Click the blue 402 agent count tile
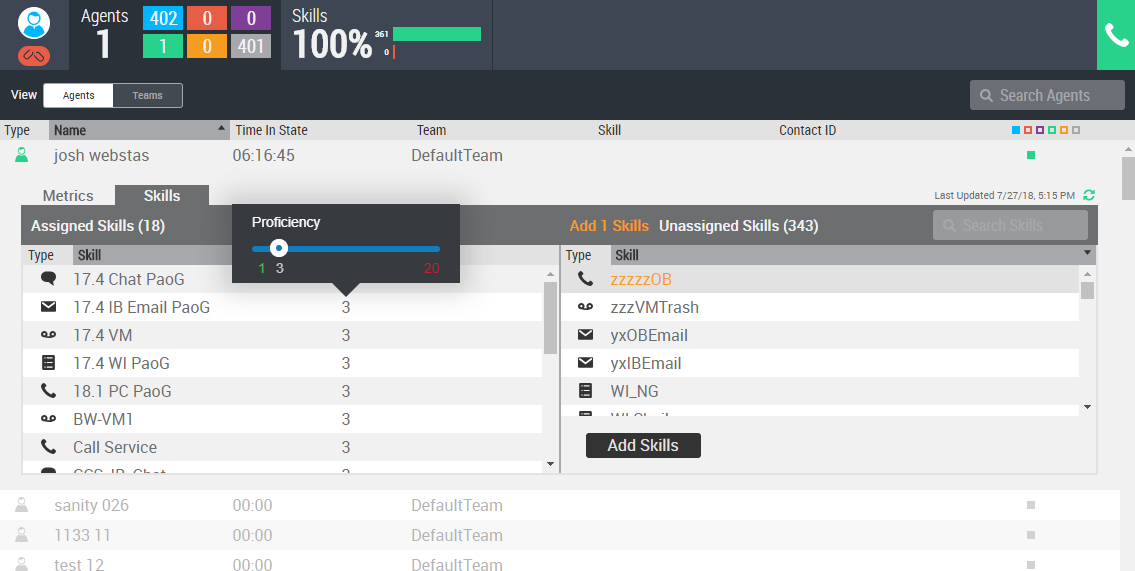Image resolution: width=1135 pixels, height=571 pixels. click(x=163, y=18)
